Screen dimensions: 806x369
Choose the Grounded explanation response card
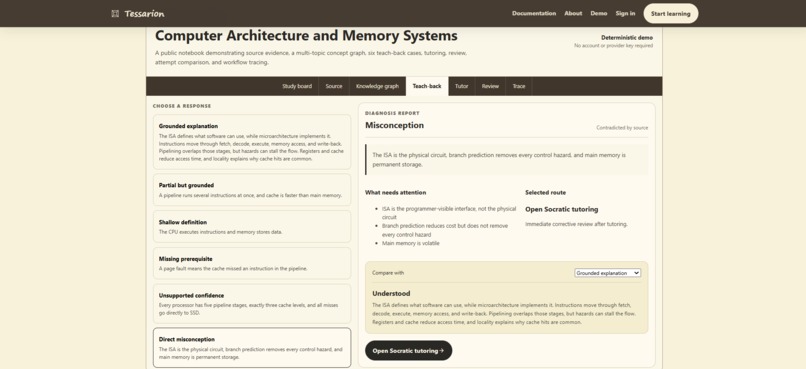click(252, 142)
